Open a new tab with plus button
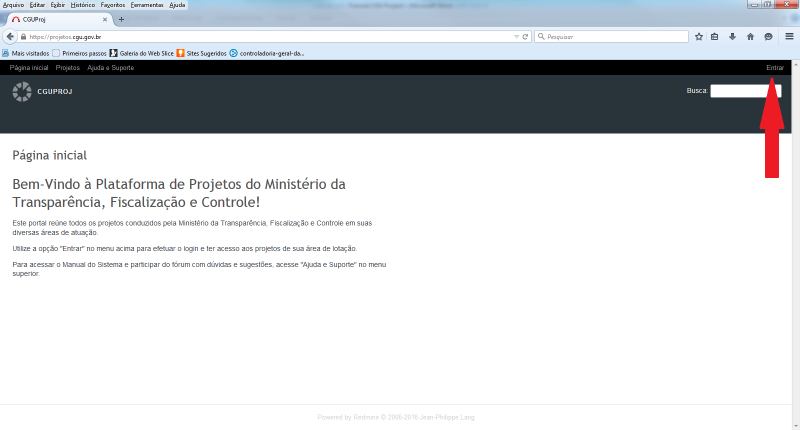The height and width of the screenshot is (430, 800). [x=121, y=19]
